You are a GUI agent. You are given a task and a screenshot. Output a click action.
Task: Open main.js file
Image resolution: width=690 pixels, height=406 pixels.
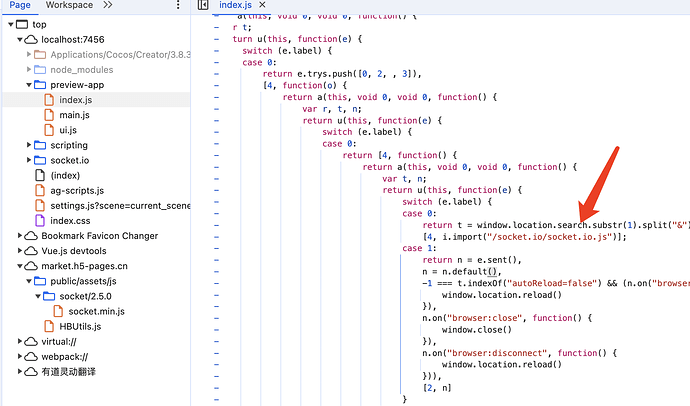click(74, 115)
